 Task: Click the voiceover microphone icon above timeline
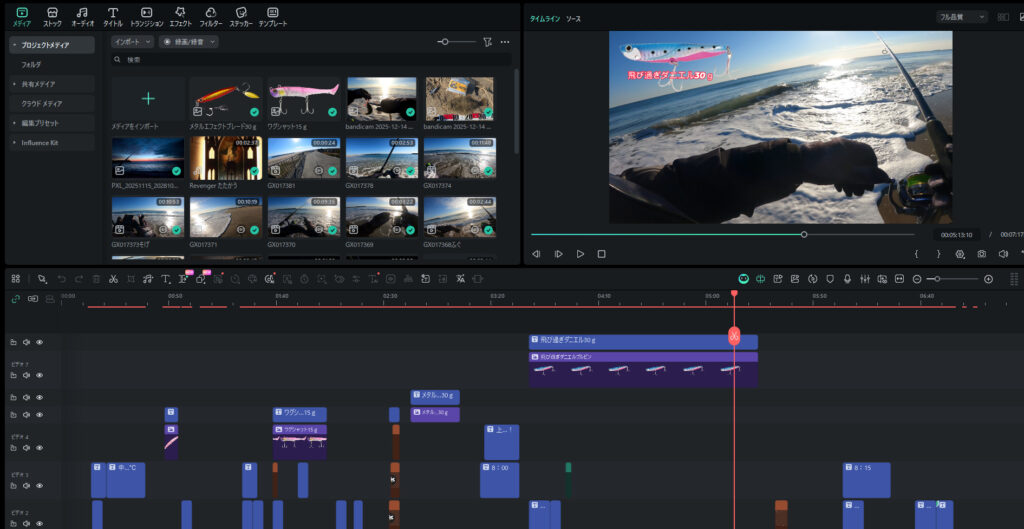[847, 279]
